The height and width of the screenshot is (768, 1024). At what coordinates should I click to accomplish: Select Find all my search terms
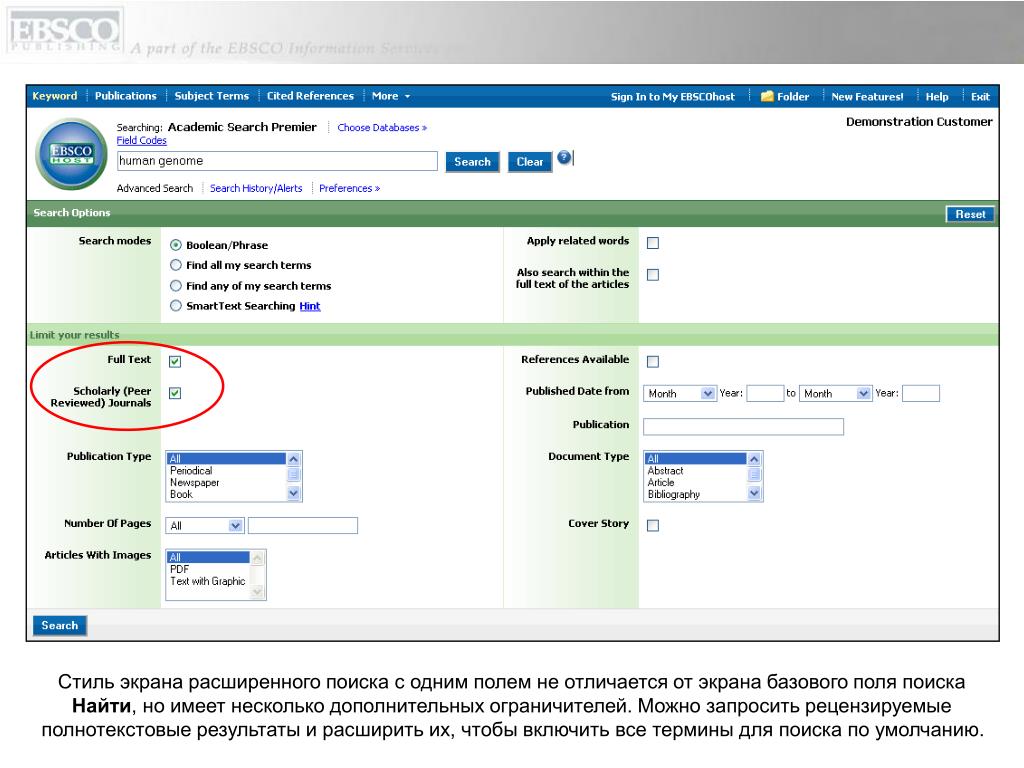pos(176,265)
